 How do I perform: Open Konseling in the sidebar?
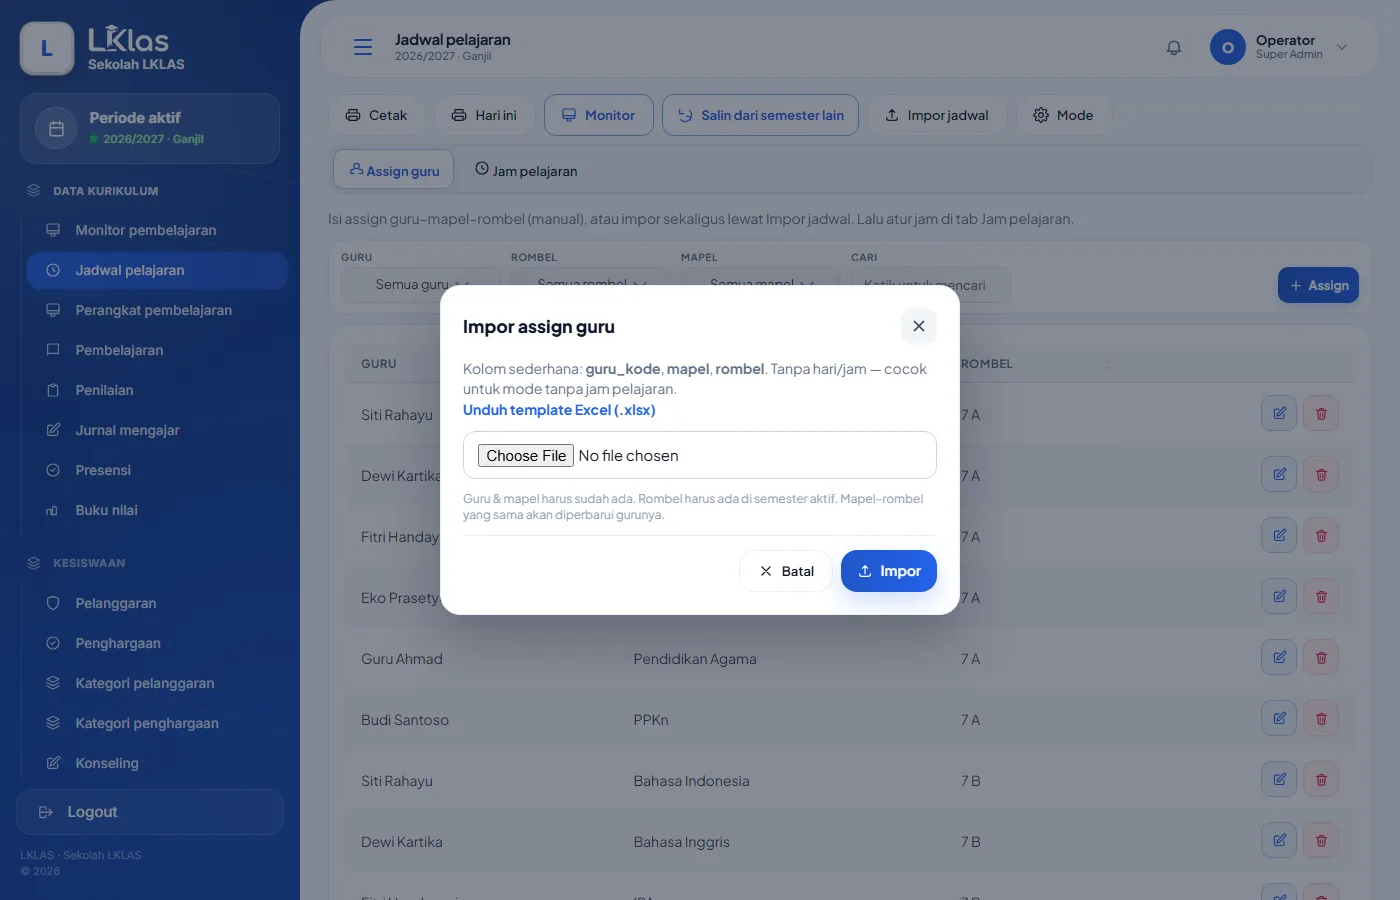point(157,763)
